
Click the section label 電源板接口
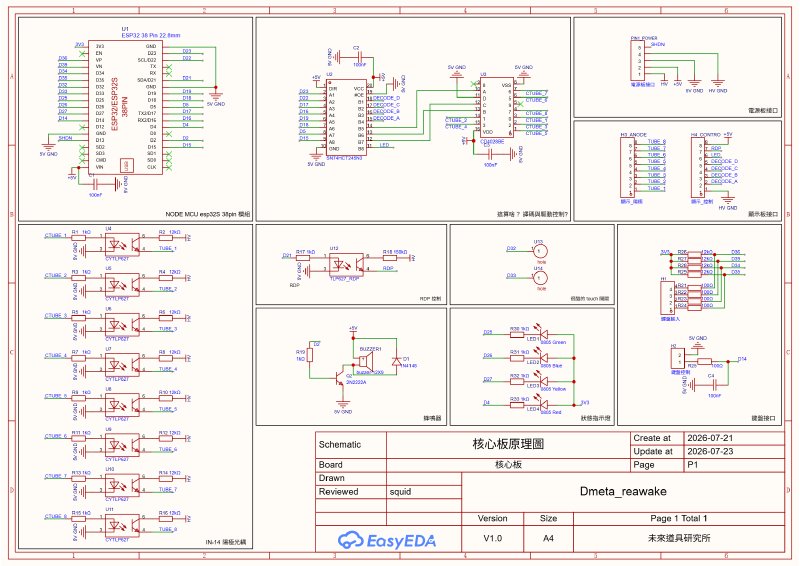763,110
